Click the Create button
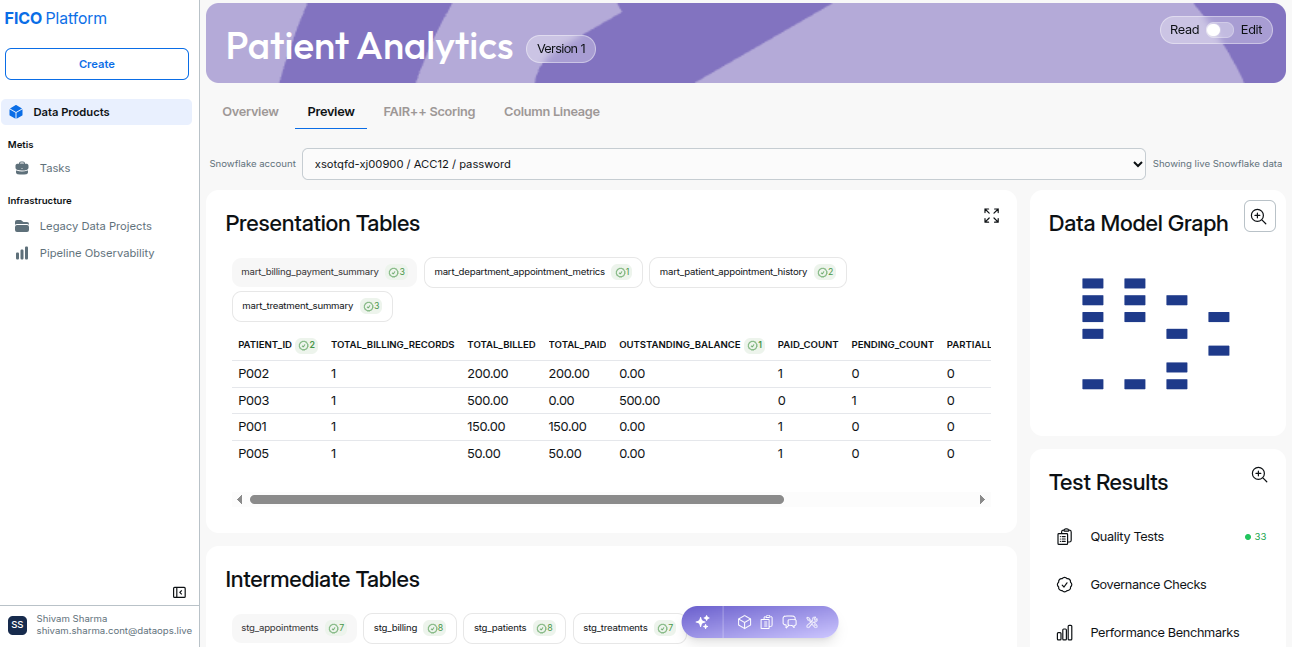Screen dimensions: 1292x647 tap(97, 64)
